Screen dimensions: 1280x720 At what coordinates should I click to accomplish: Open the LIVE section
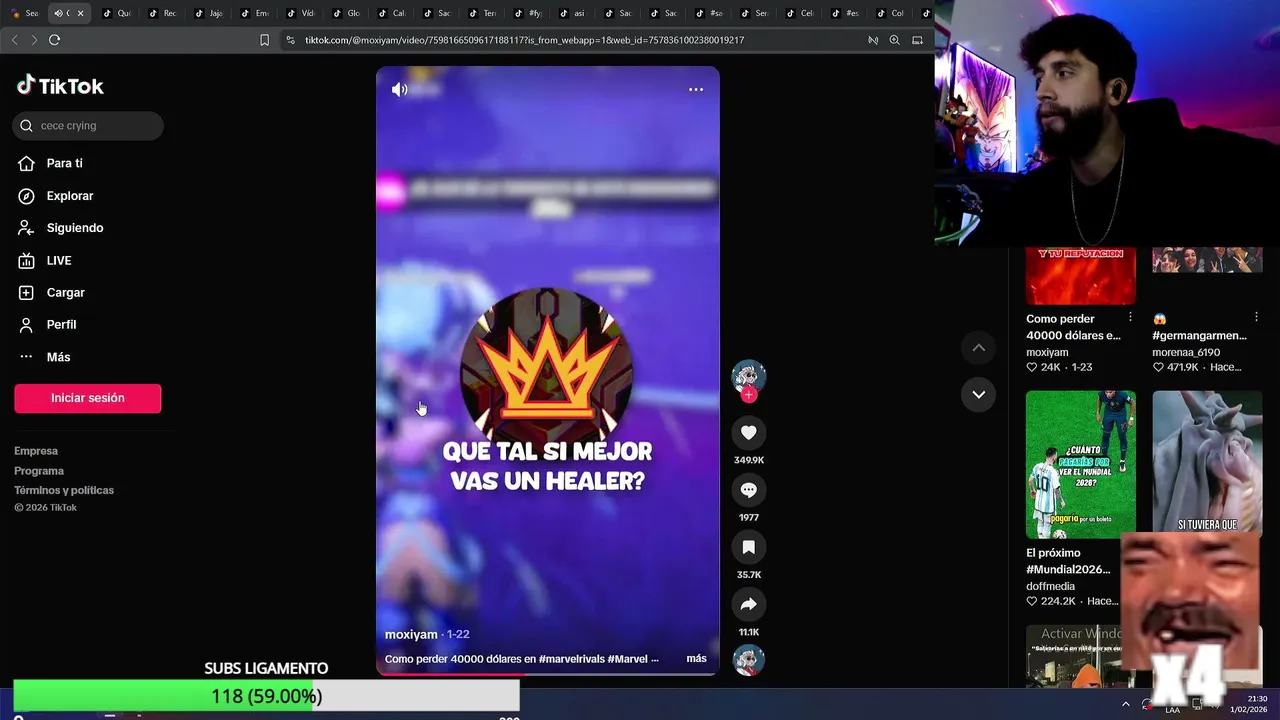coord(58,260)
